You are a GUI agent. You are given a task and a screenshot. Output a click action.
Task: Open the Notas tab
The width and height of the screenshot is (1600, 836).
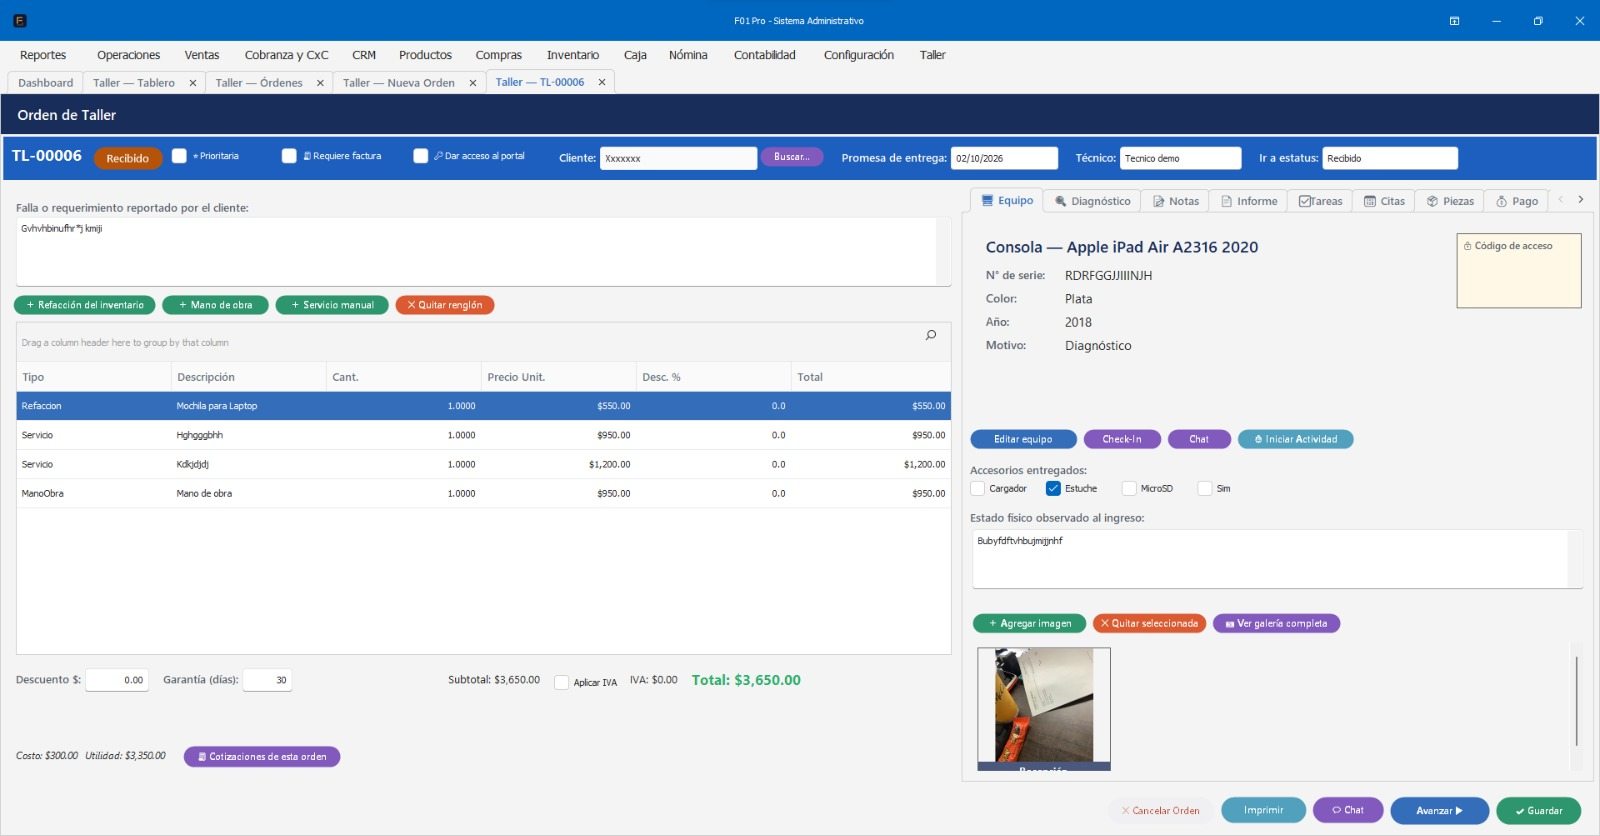pos(1175,201)
